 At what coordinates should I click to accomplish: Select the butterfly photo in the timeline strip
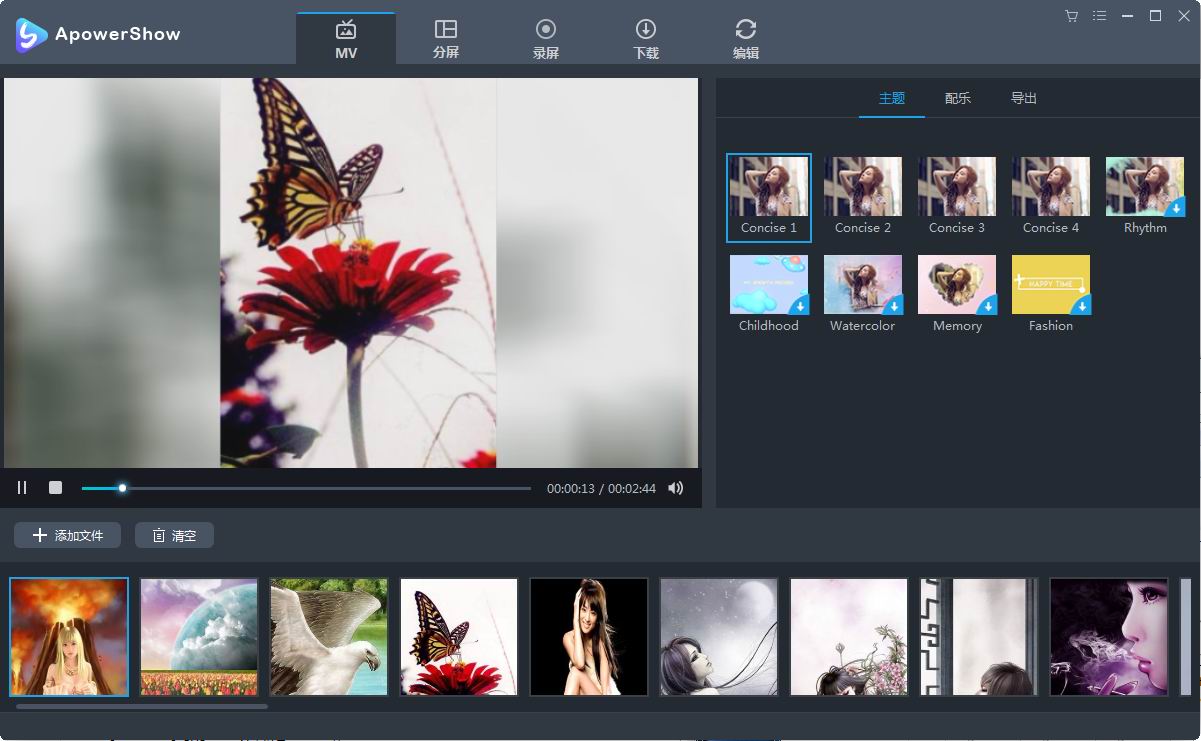458,636
